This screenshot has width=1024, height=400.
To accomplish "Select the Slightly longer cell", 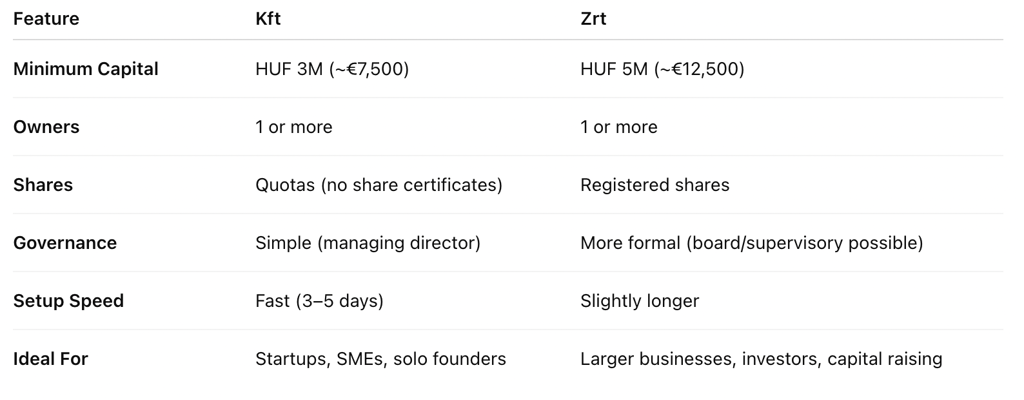I will tap(640, 301).
